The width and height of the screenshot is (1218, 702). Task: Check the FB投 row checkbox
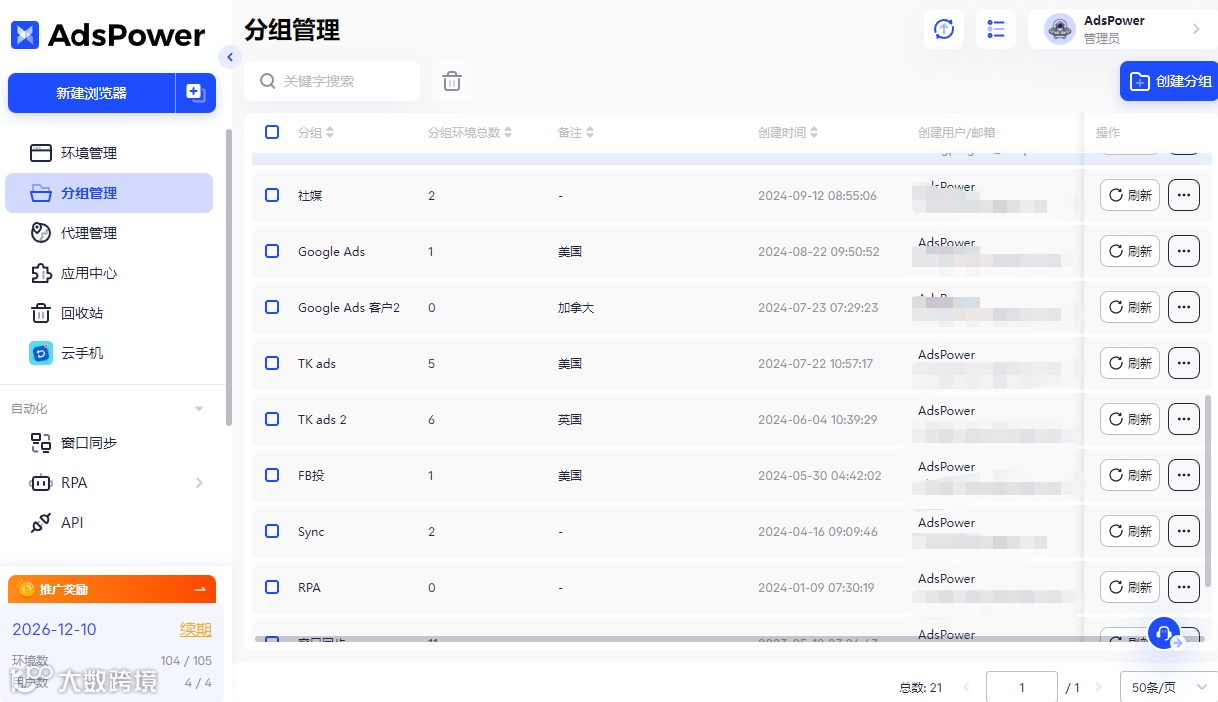click(272, 475)
